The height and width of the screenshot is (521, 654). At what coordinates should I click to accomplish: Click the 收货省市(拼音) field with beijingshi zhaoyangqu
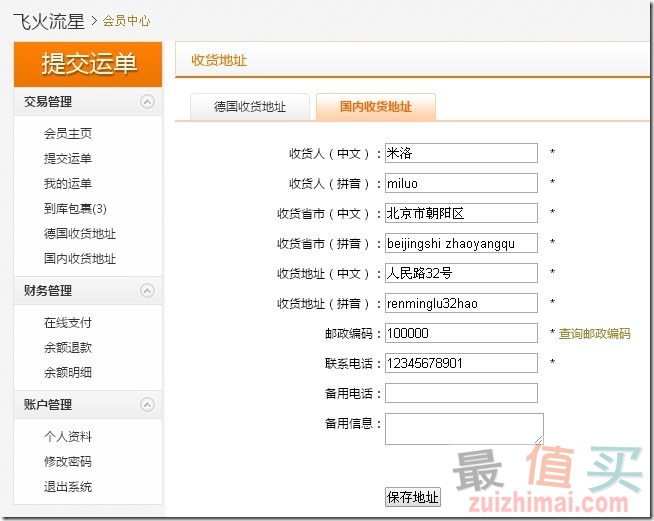[461, 243]
